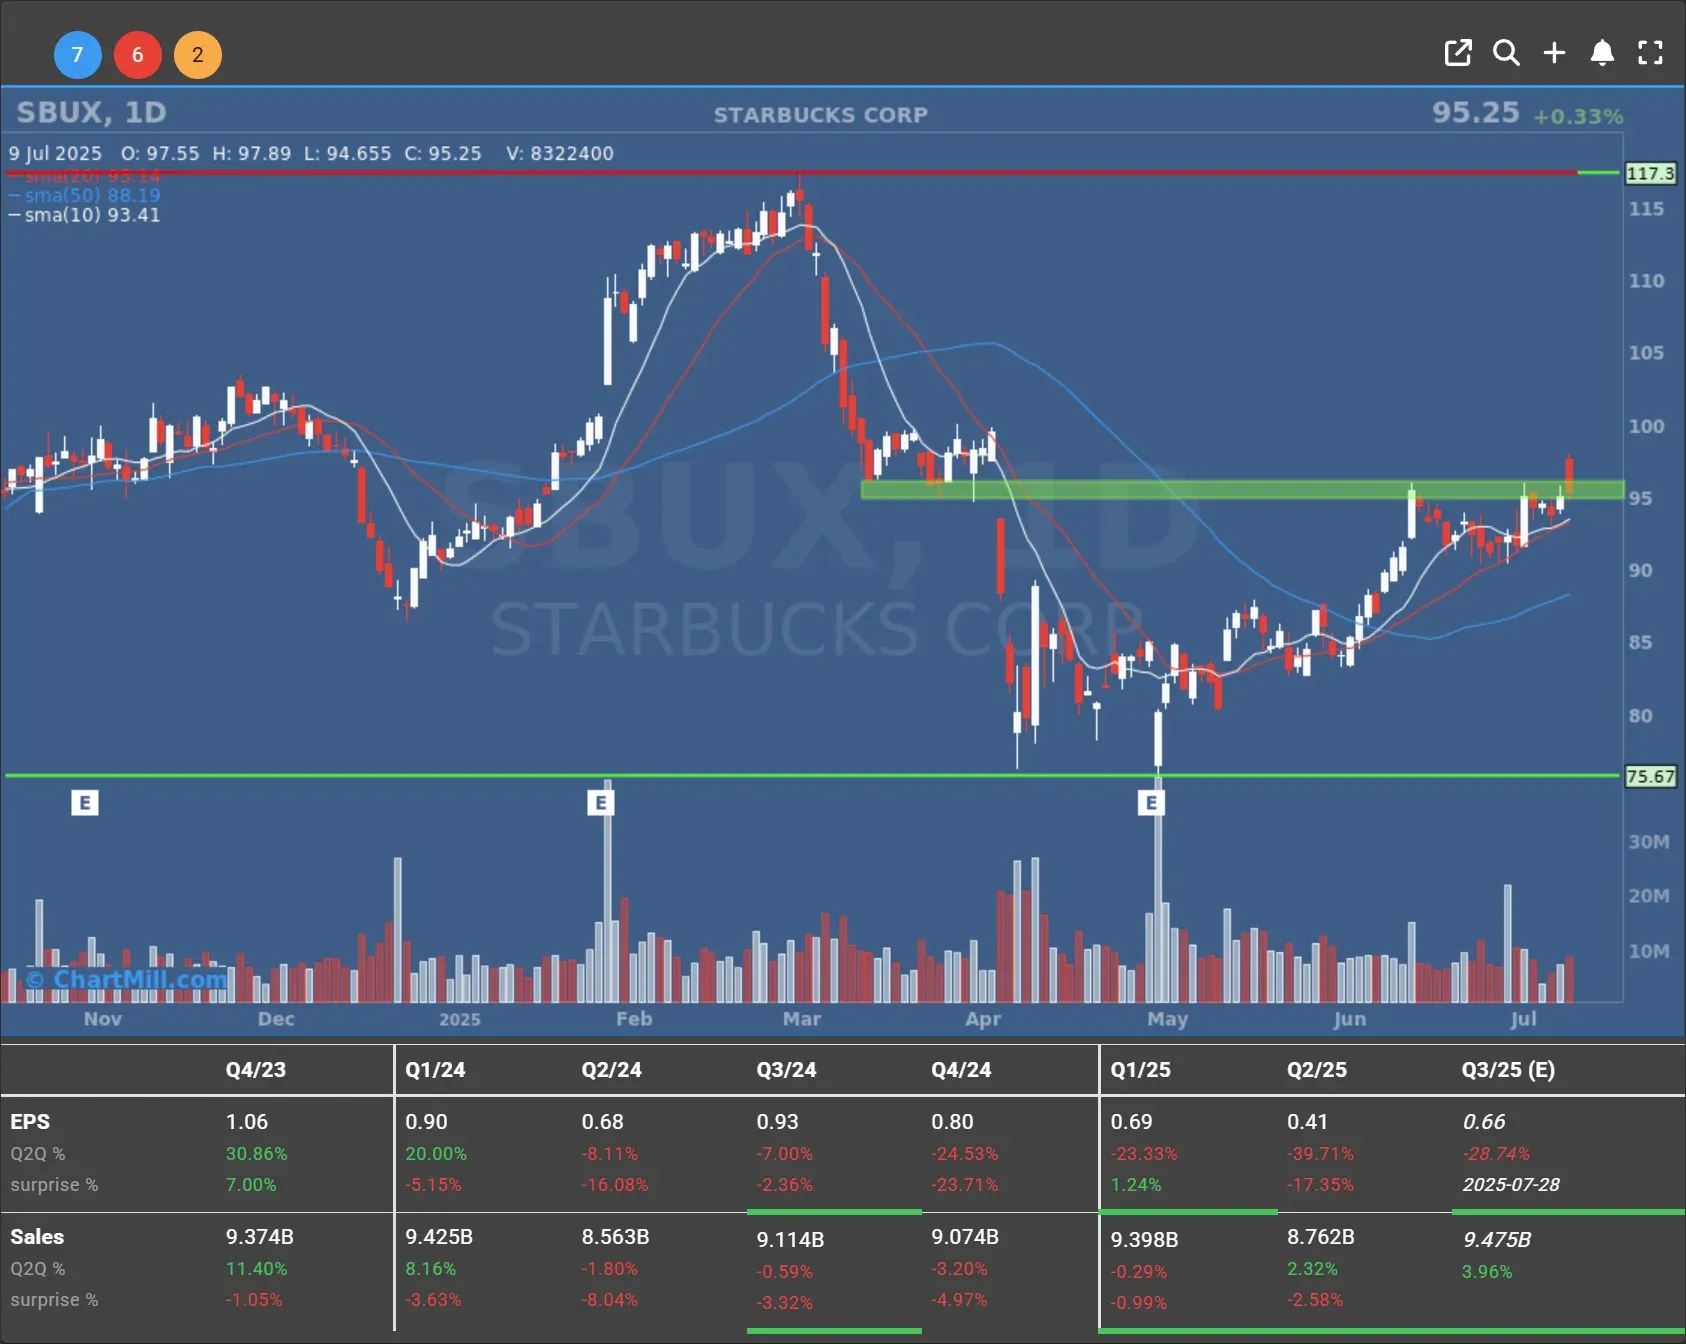Click the EPS row label
The width and height of the screenshot is (1686, 1344).
30,1122
